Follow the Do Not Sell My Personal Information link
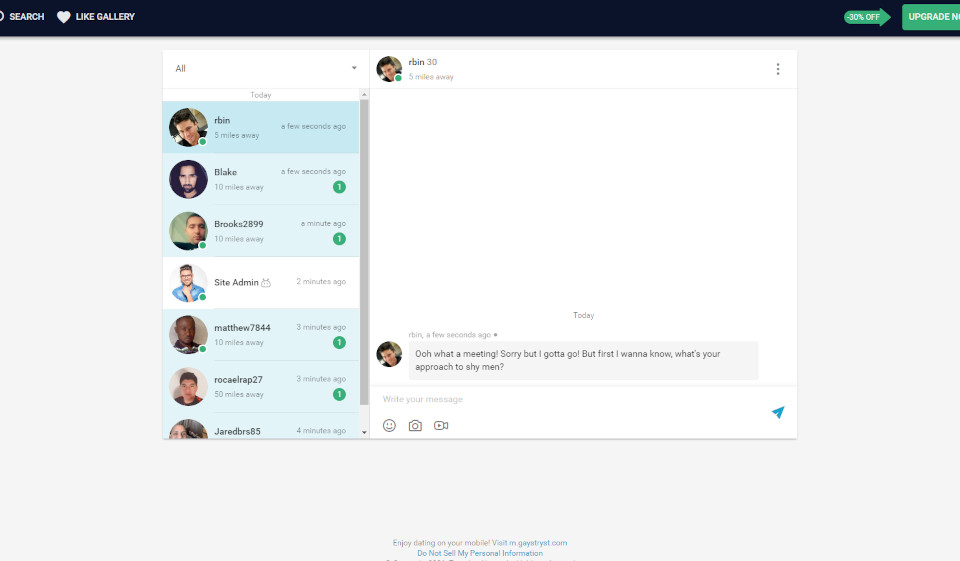 click(x=480, y=553)
